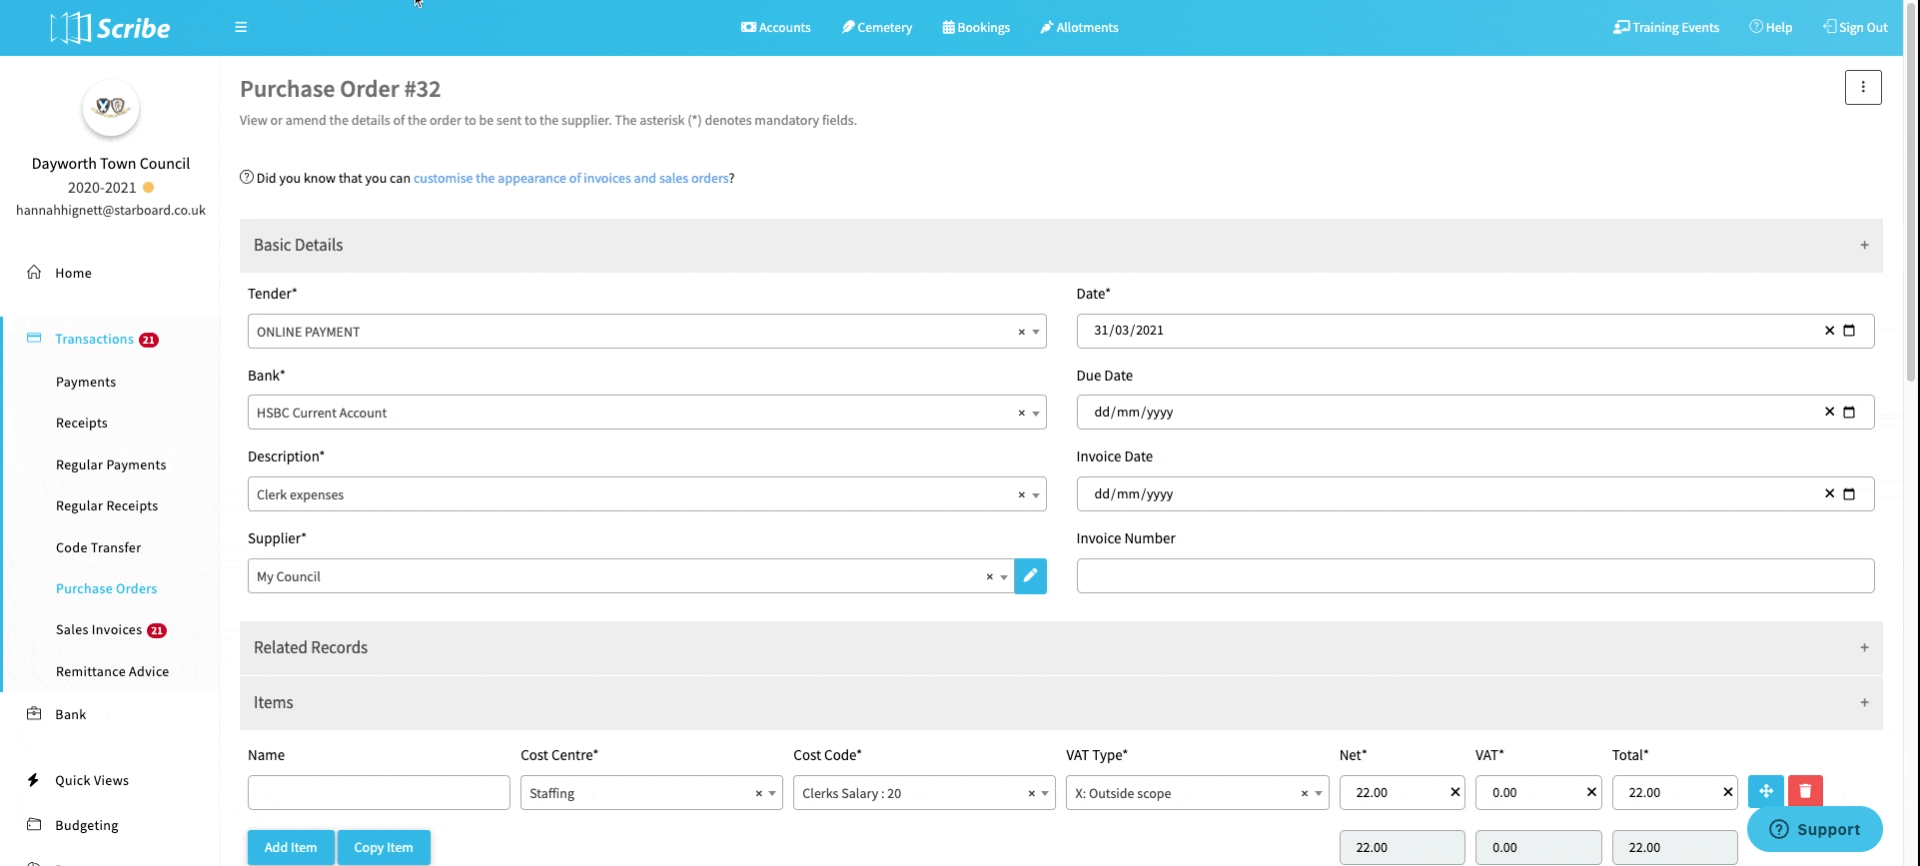
Task: Collapse the Basic Details section
Action: (x=1864, y=245)
